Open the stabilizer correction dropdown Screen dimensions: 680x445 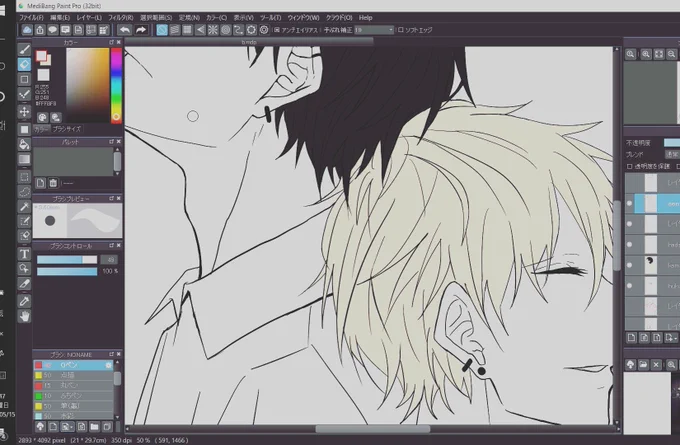374,30
